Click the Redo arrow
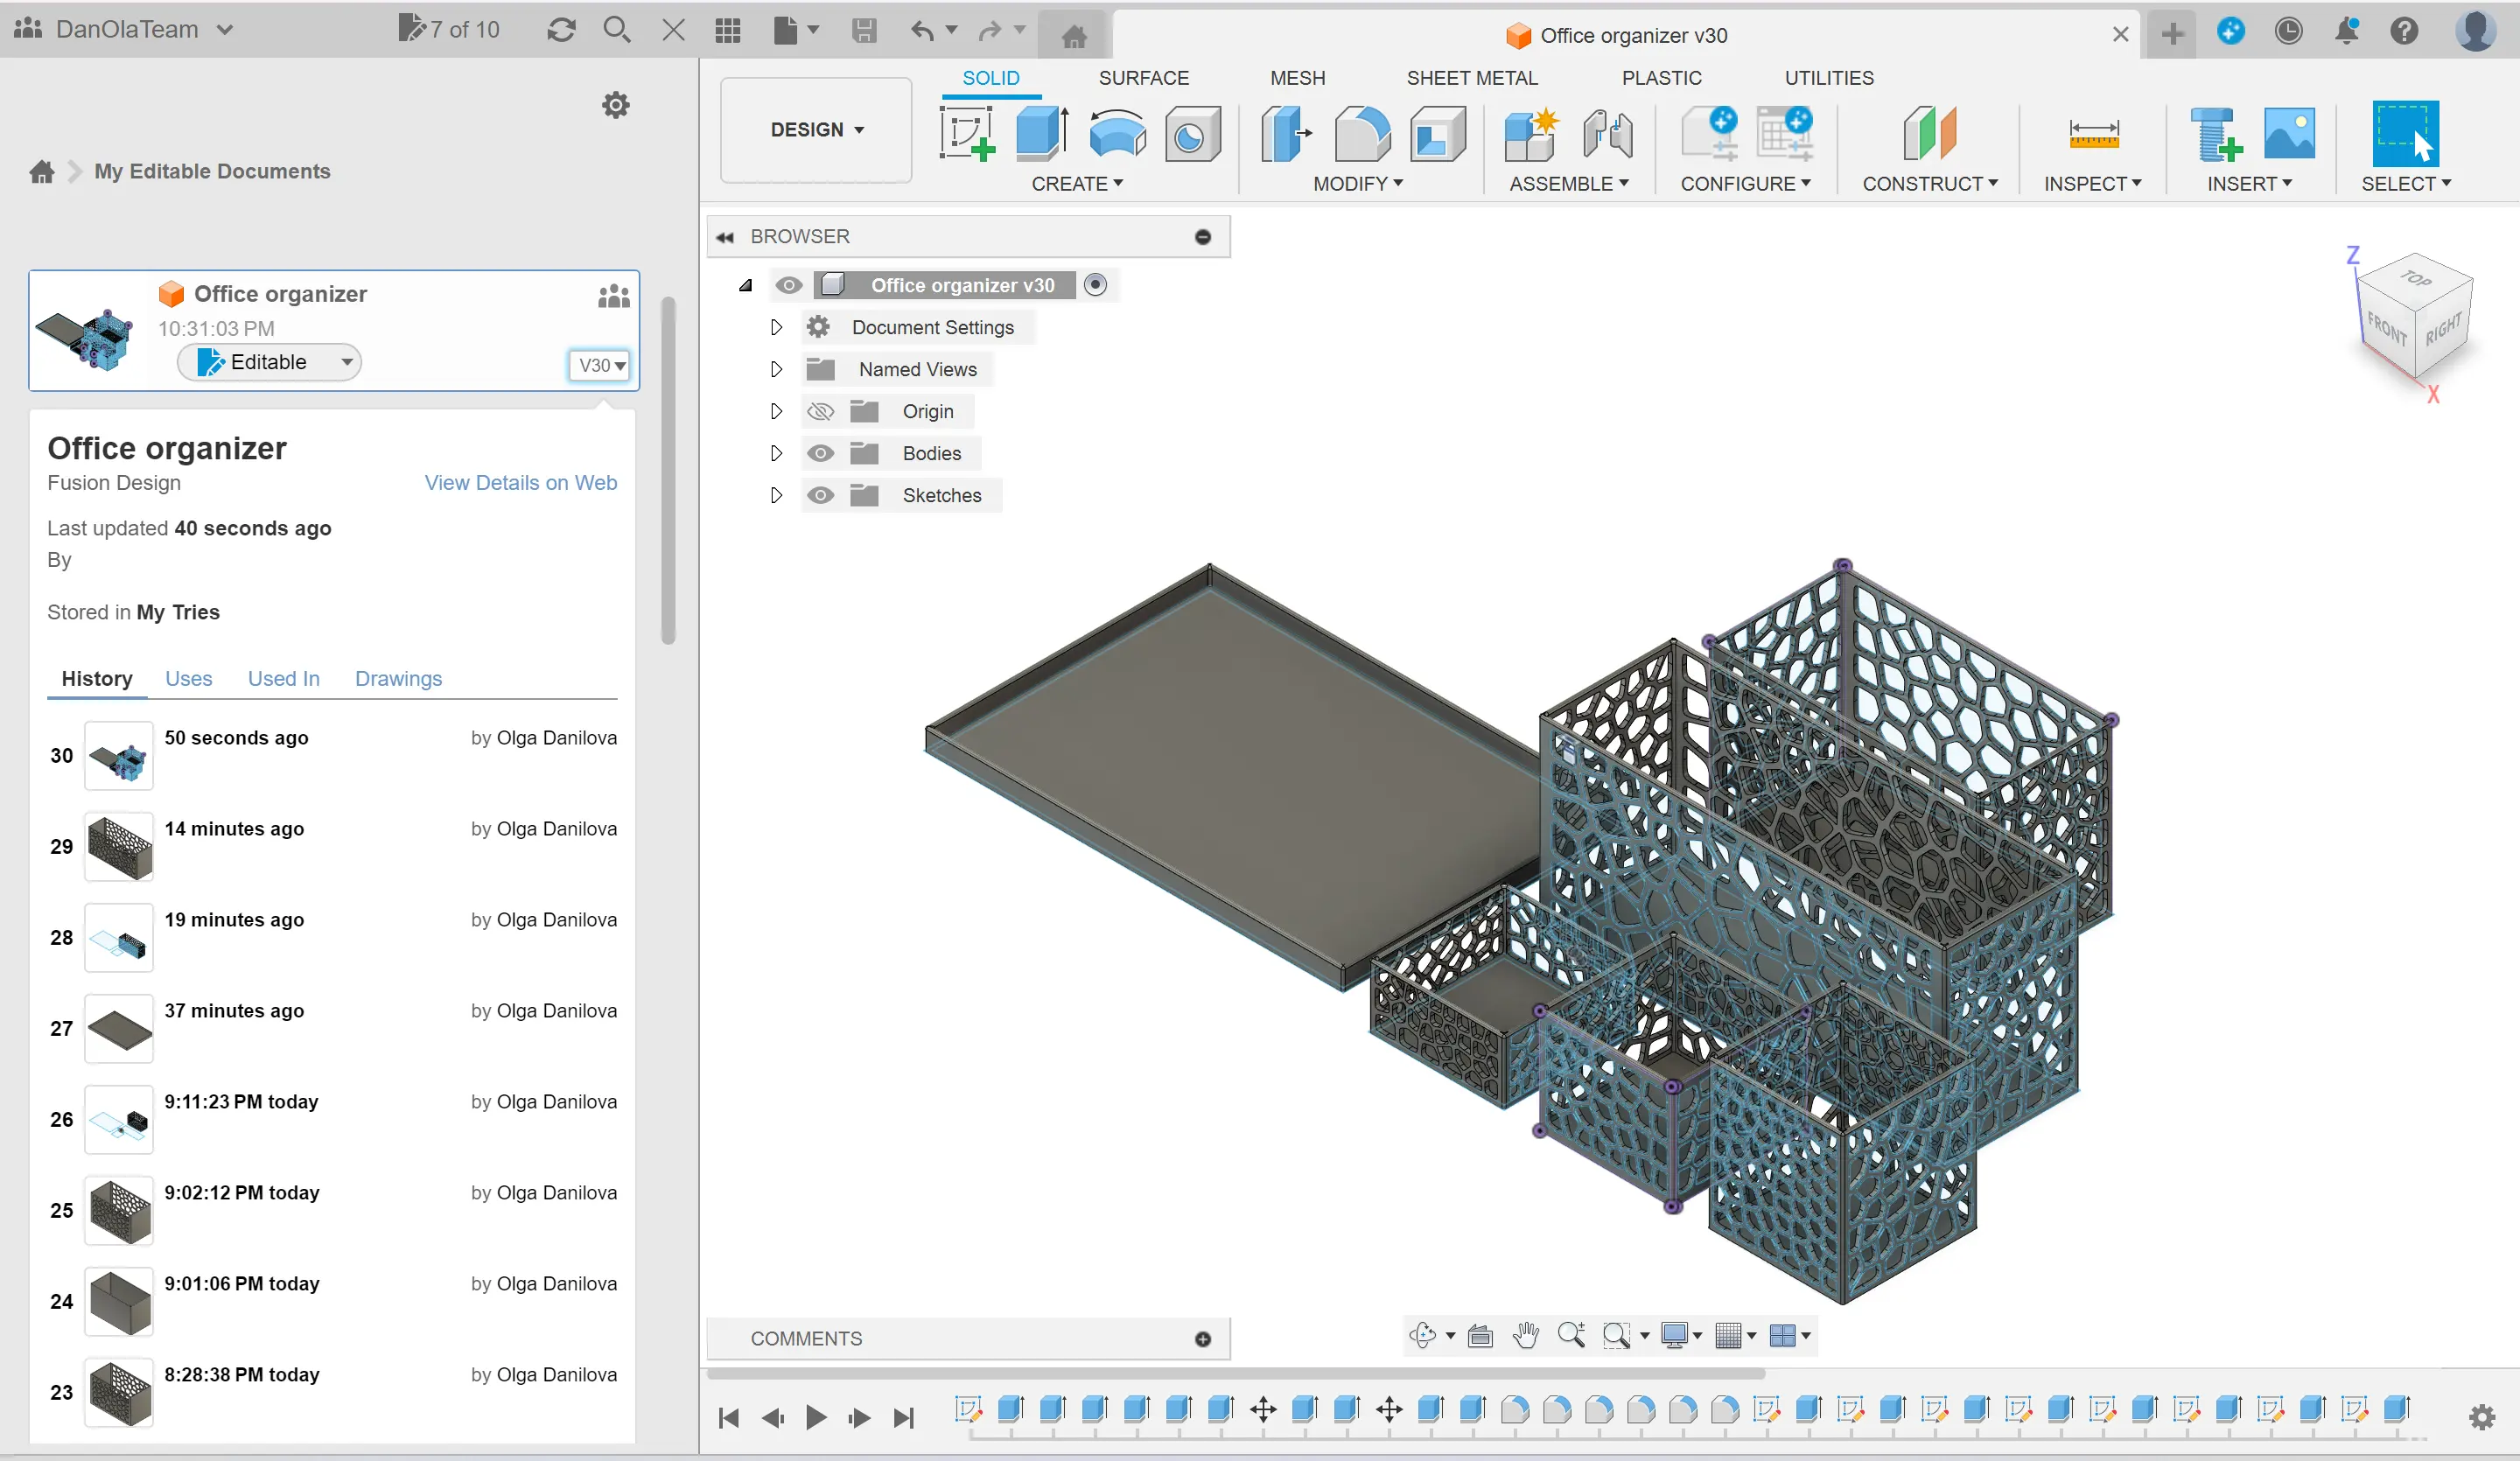The width and height of the screenshot is (2520, 1461). 990,30
